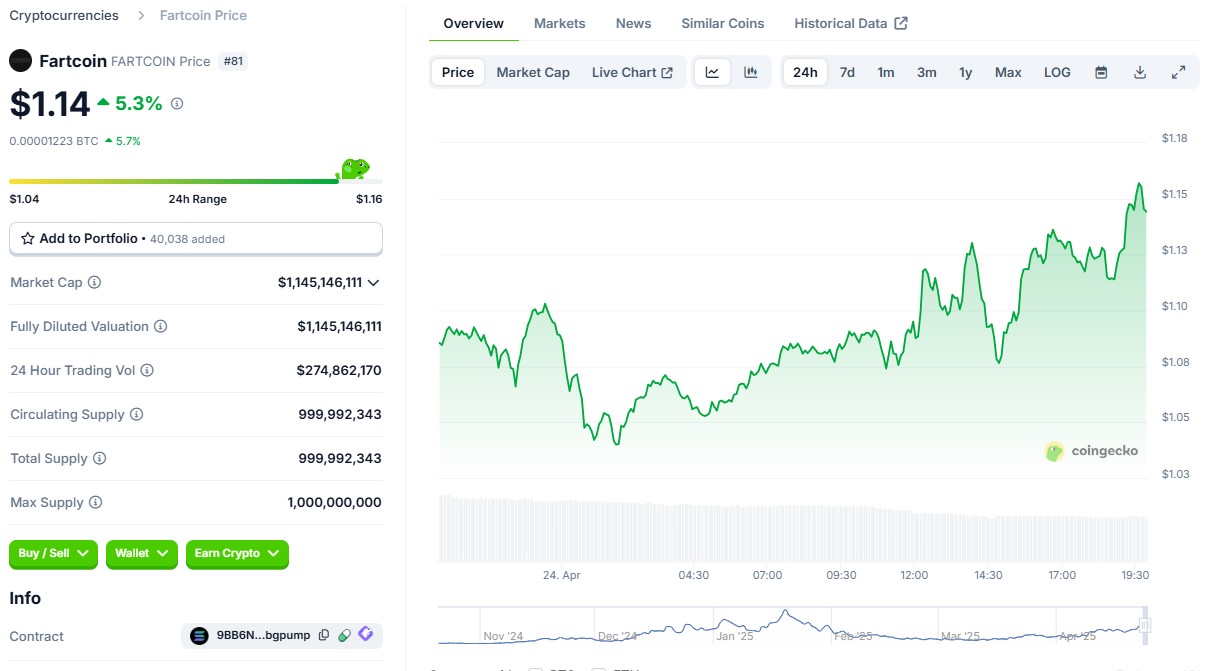
Task: Click the external link icon on Historical Data
Action: click(x=901, y=23)
